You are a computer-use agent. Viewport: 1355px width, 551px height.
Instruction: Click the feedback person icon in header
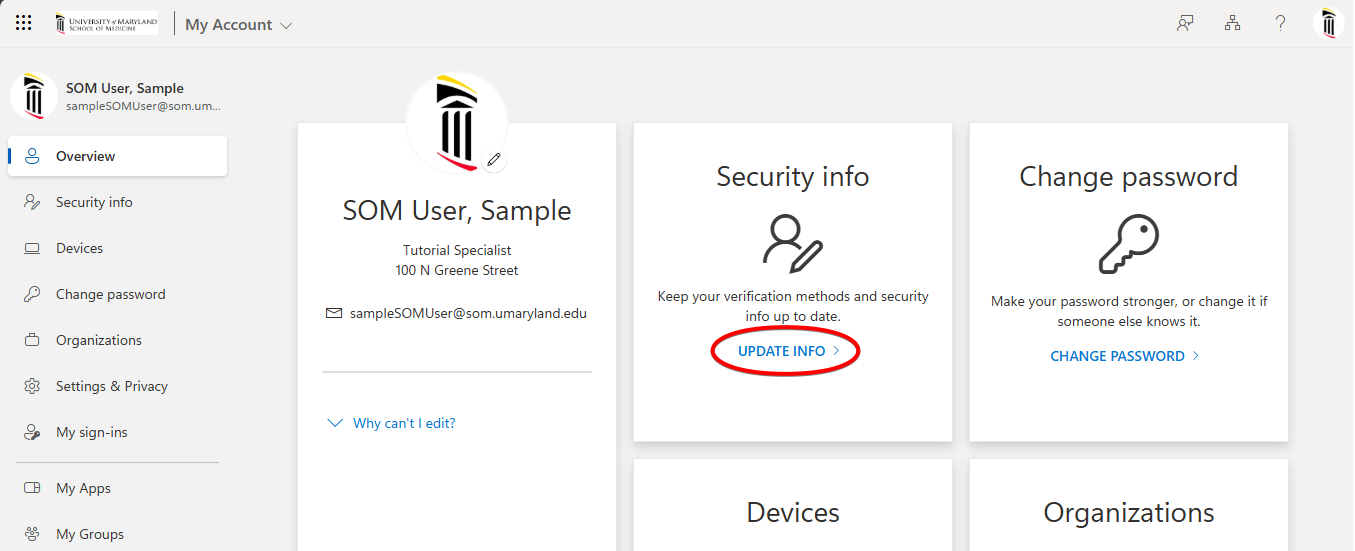click(x=1185, y=24)
